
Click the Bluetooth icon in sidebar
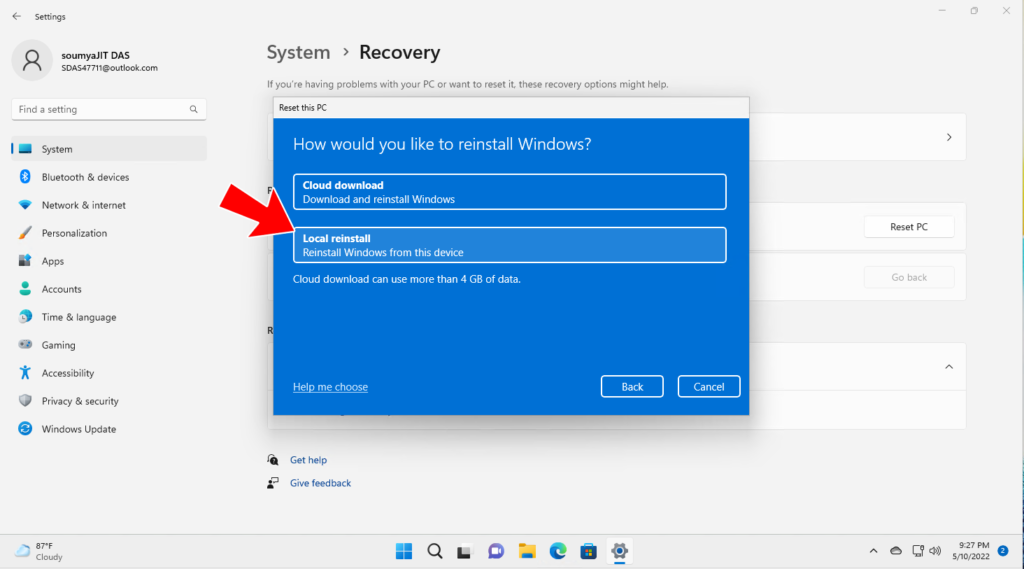(25, 176)
